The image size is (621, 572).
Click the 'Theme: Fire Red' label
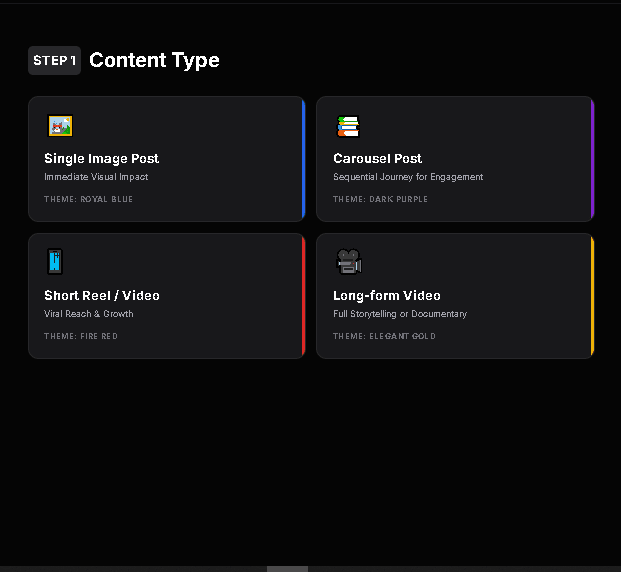[x=80, y=336]
